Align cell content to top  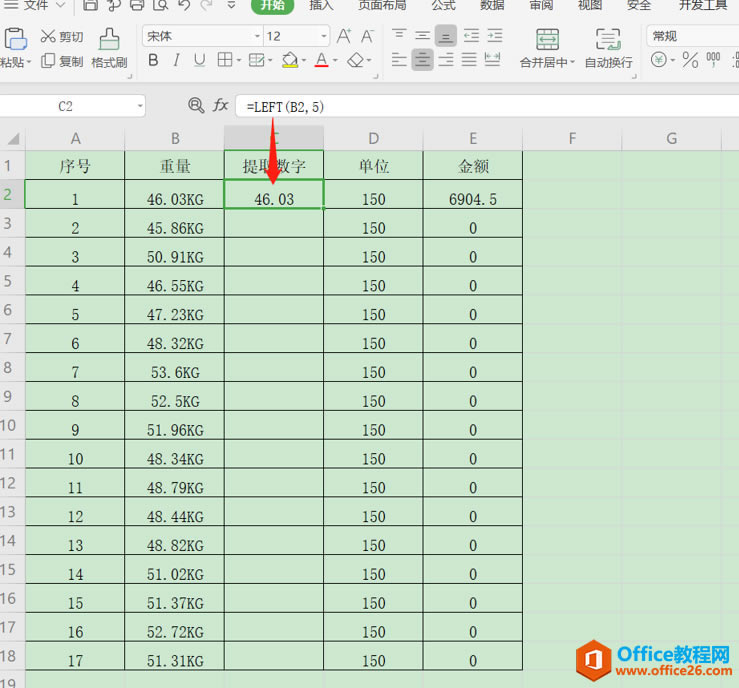click(x=399, y=36)
